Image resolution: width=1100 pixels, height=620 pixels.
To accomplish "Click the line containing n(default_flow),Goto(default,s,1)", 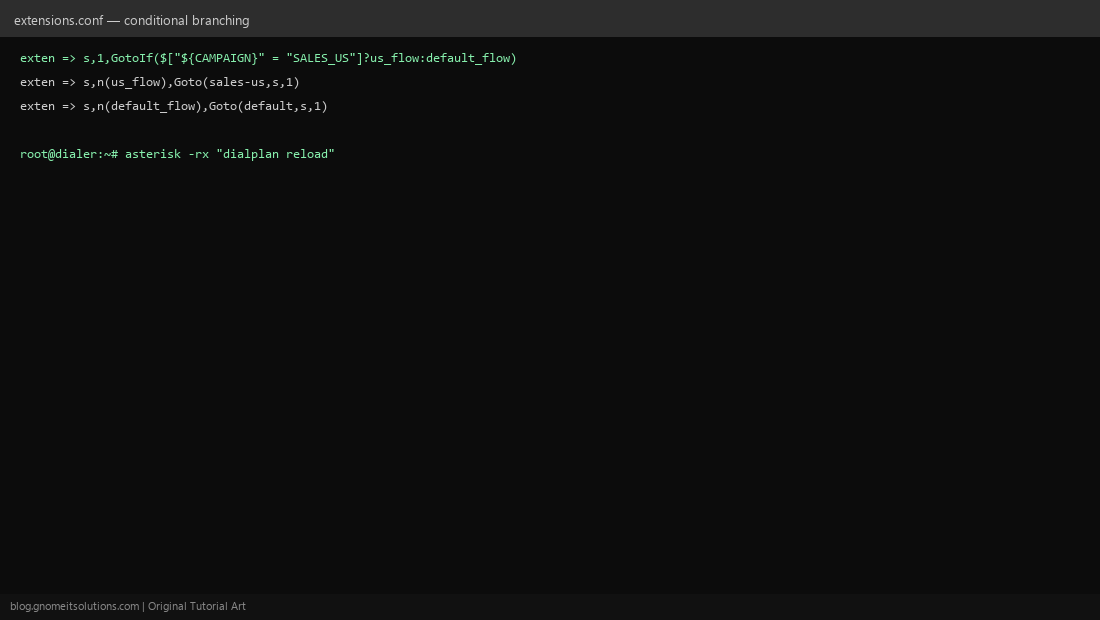I will [174, 106].
